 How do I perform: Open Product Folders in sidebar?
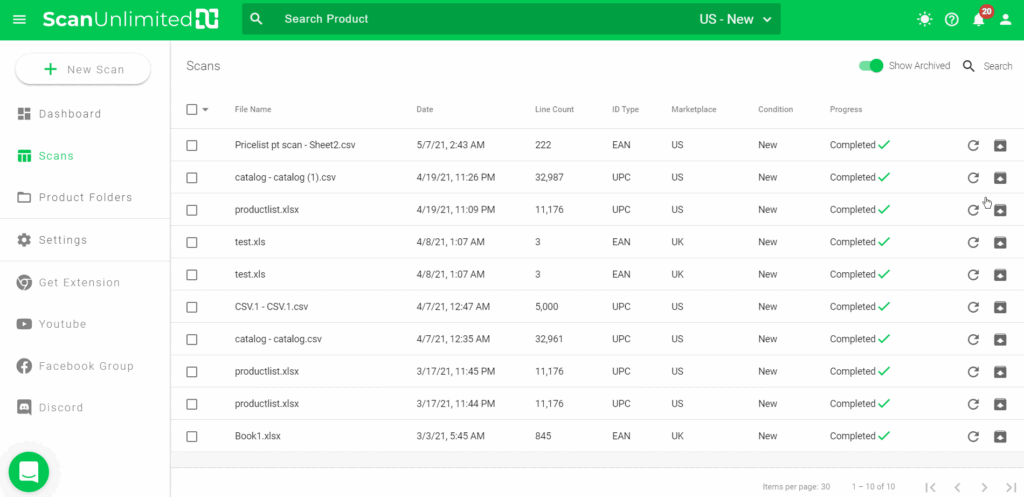[x=85, y=198]
